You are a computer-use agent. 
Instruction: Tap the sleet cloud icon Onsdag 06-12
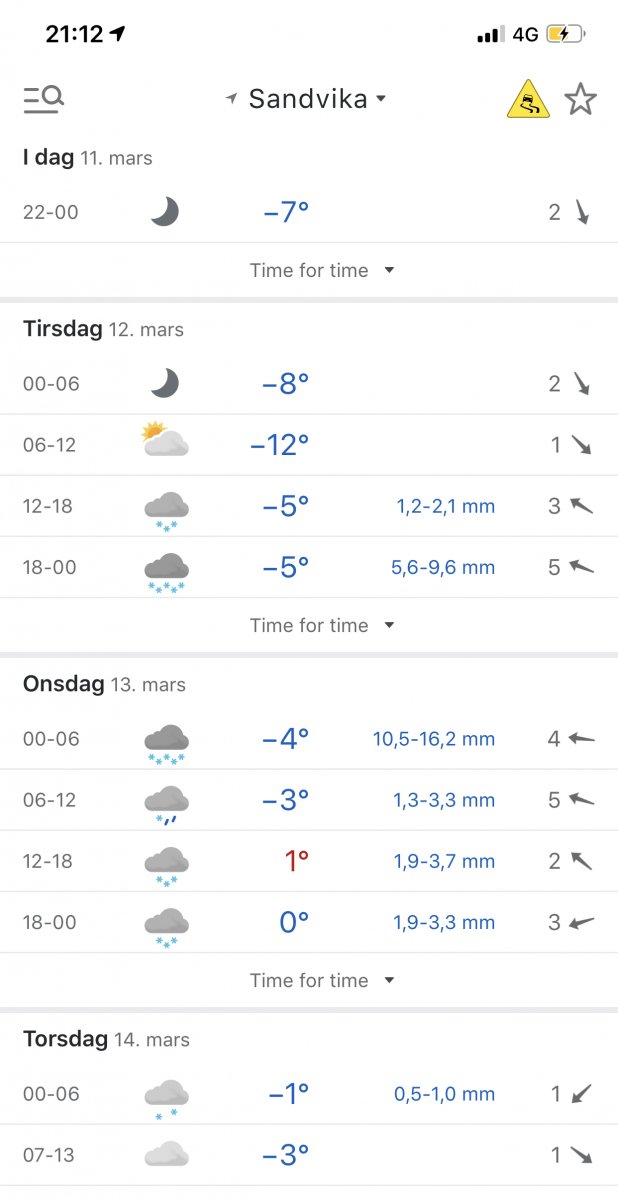166,804
